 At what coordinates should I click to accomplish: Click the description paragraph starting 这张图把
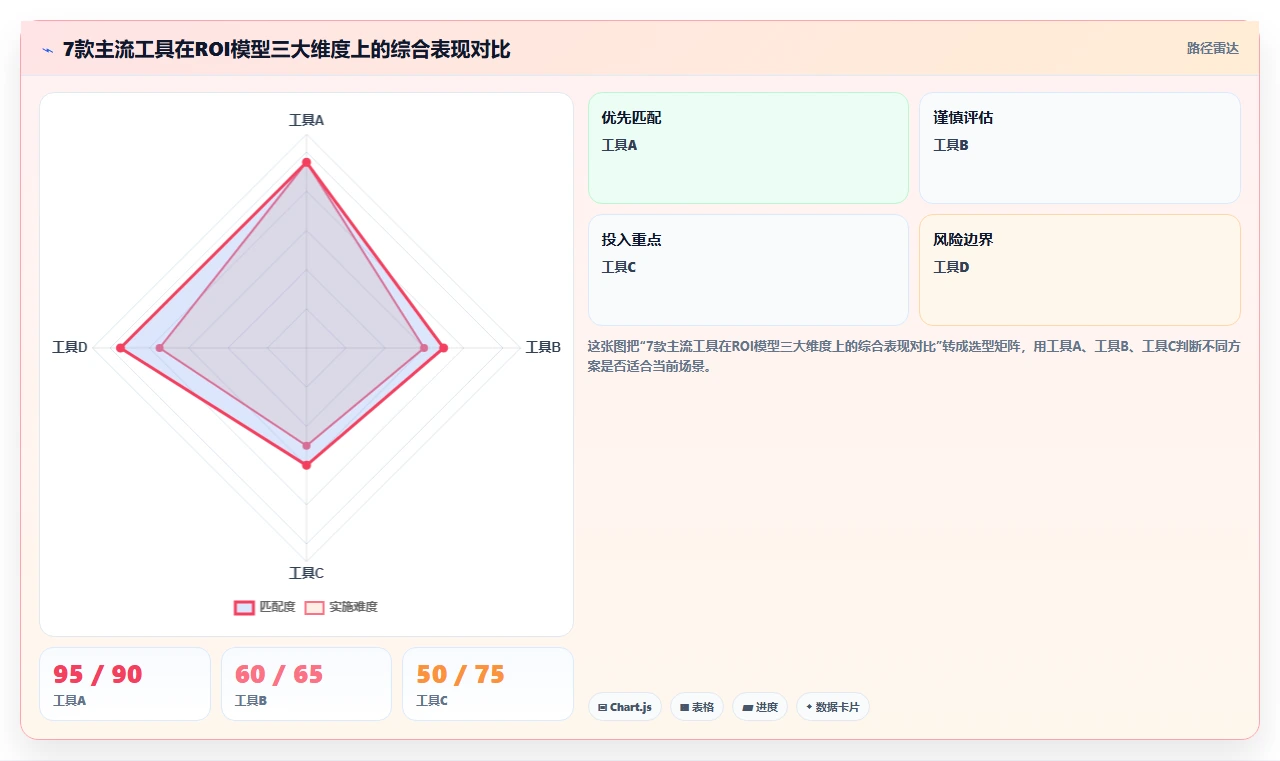click(x=914, y=356)
